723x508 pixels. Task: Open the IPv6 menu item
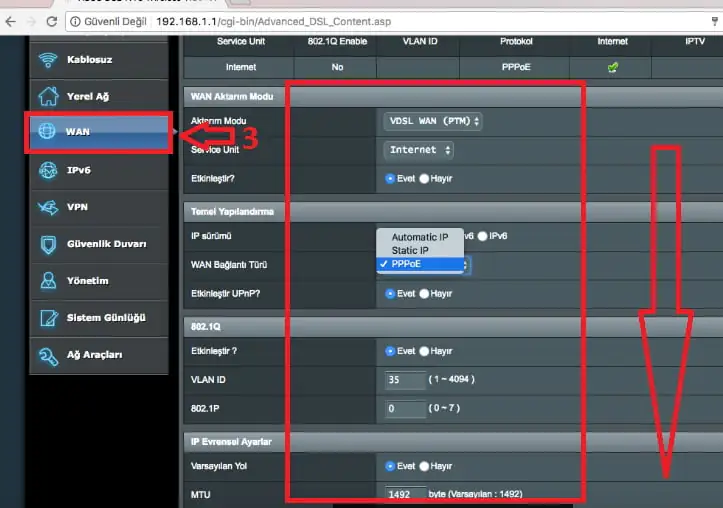click(99, 170)
